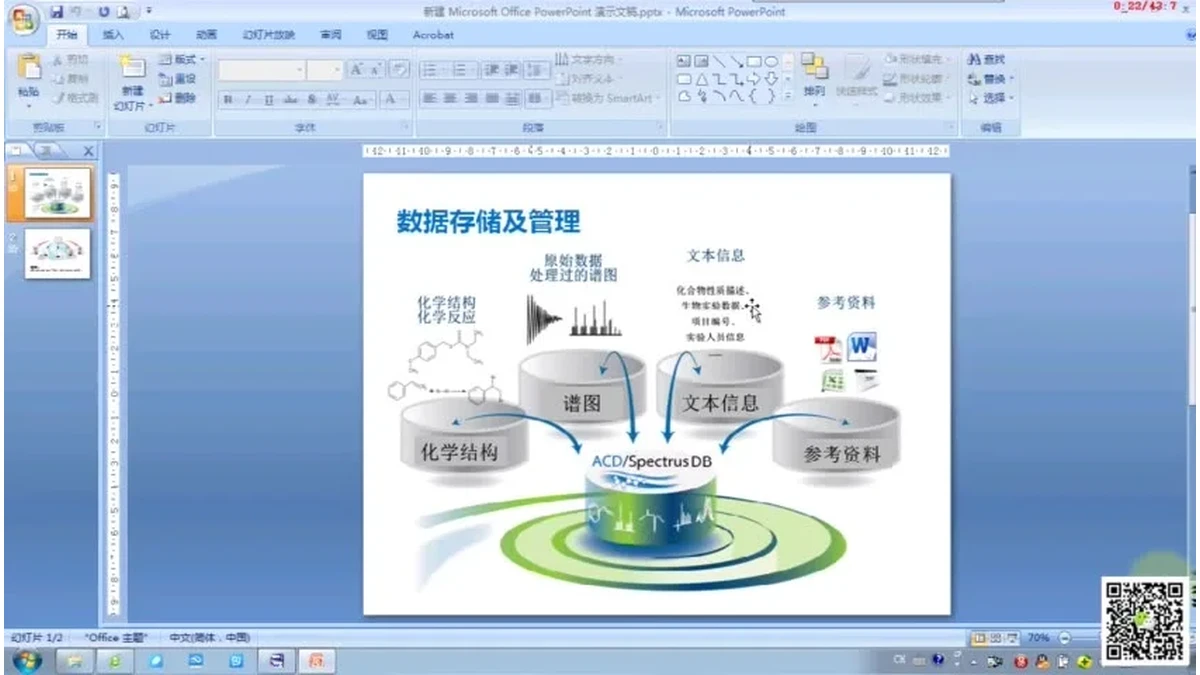The height and width of the screenshot is (675, 1200).
Task: Open the Shape Fill (形状填充) color menu
Action: tap(915, 60)
